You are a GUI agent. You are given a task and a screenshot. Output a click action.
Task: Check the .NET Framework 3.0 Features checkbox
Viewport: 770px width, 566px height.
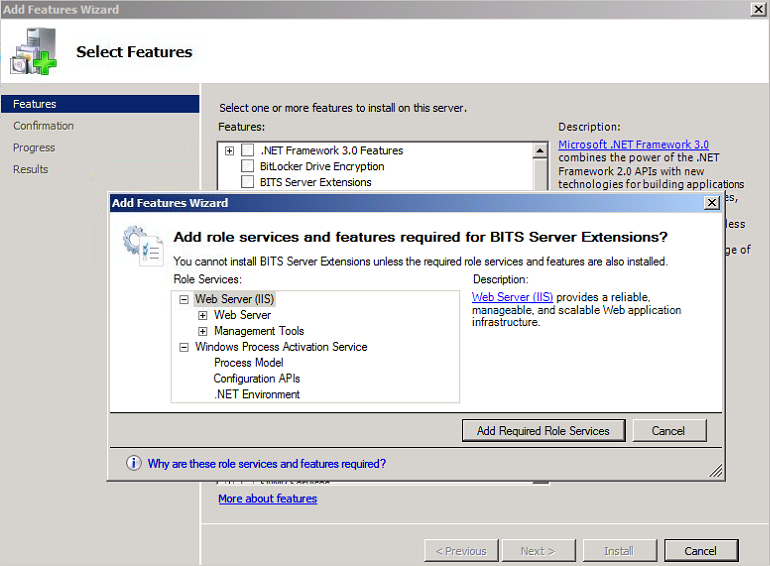[x=248, y=150]
